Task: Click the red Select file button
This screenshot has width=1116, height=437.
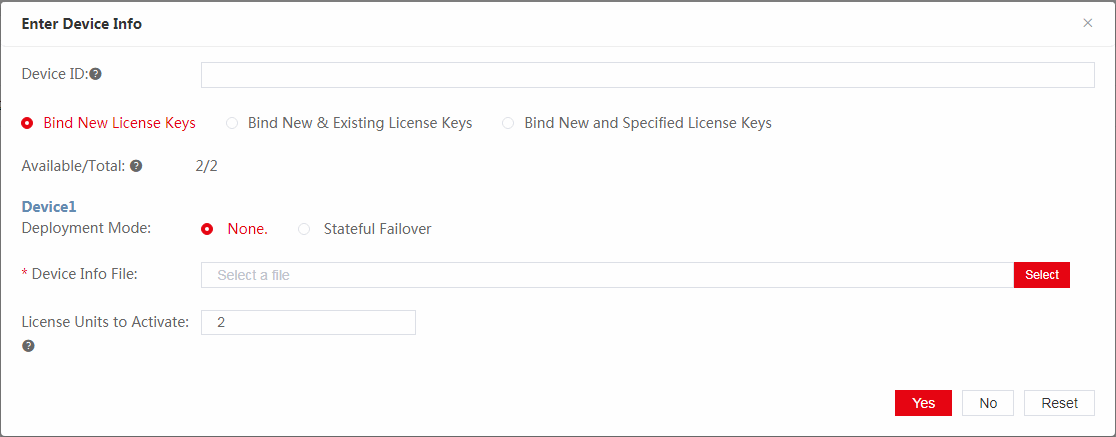Action: [1042, 275]
